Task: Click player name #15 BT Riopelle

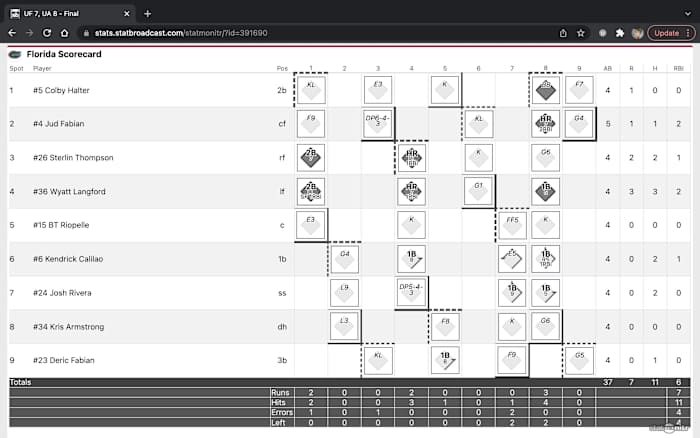Action: tap(61, 225)
